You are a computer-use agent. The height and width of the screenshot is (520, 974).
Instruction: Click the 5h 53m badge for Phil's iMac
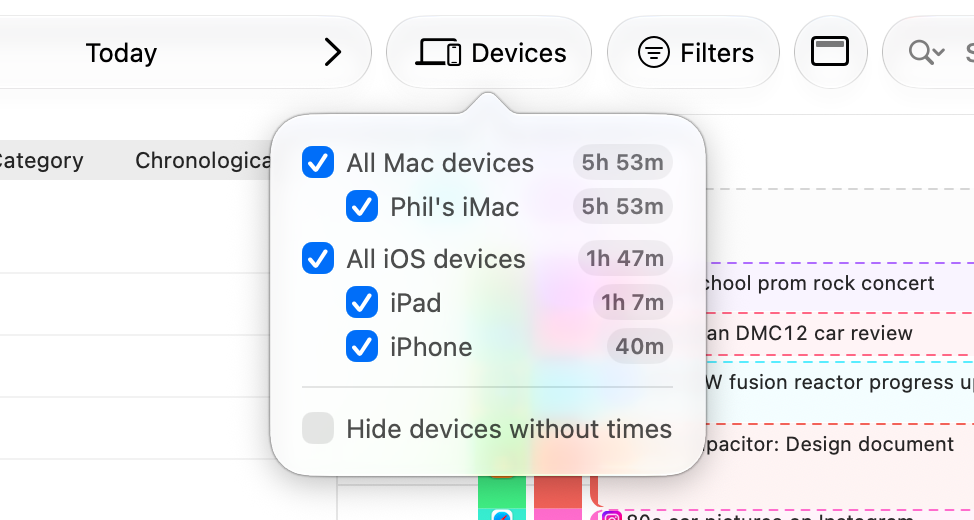tap(622, 206)
